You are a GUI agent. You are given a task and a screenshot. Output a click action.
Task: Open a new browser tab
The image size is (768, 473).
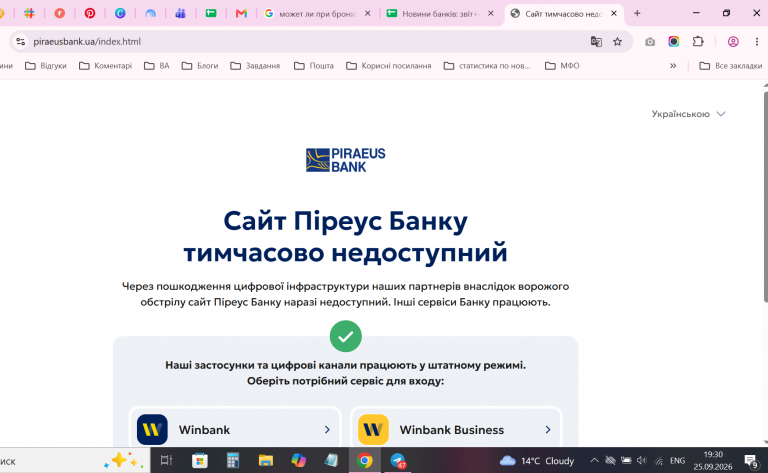[637, 14]
